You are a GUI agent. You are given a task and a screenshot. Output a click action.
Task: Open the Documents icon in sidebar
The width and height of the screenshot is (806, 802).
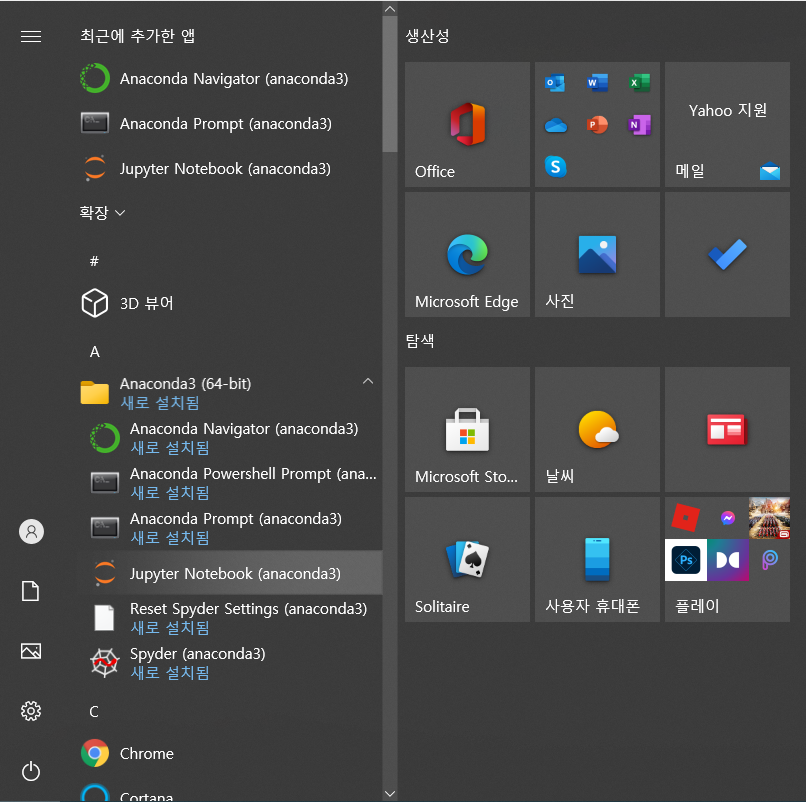click(30, 591)
